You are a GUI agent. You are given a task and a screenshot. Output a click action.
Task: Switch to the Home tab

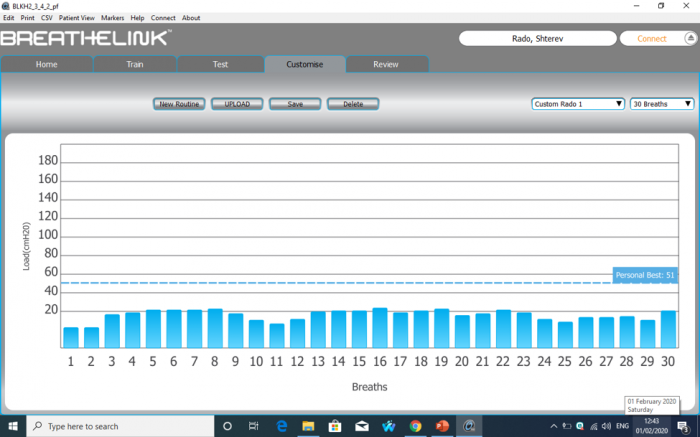tap(46, 64)
